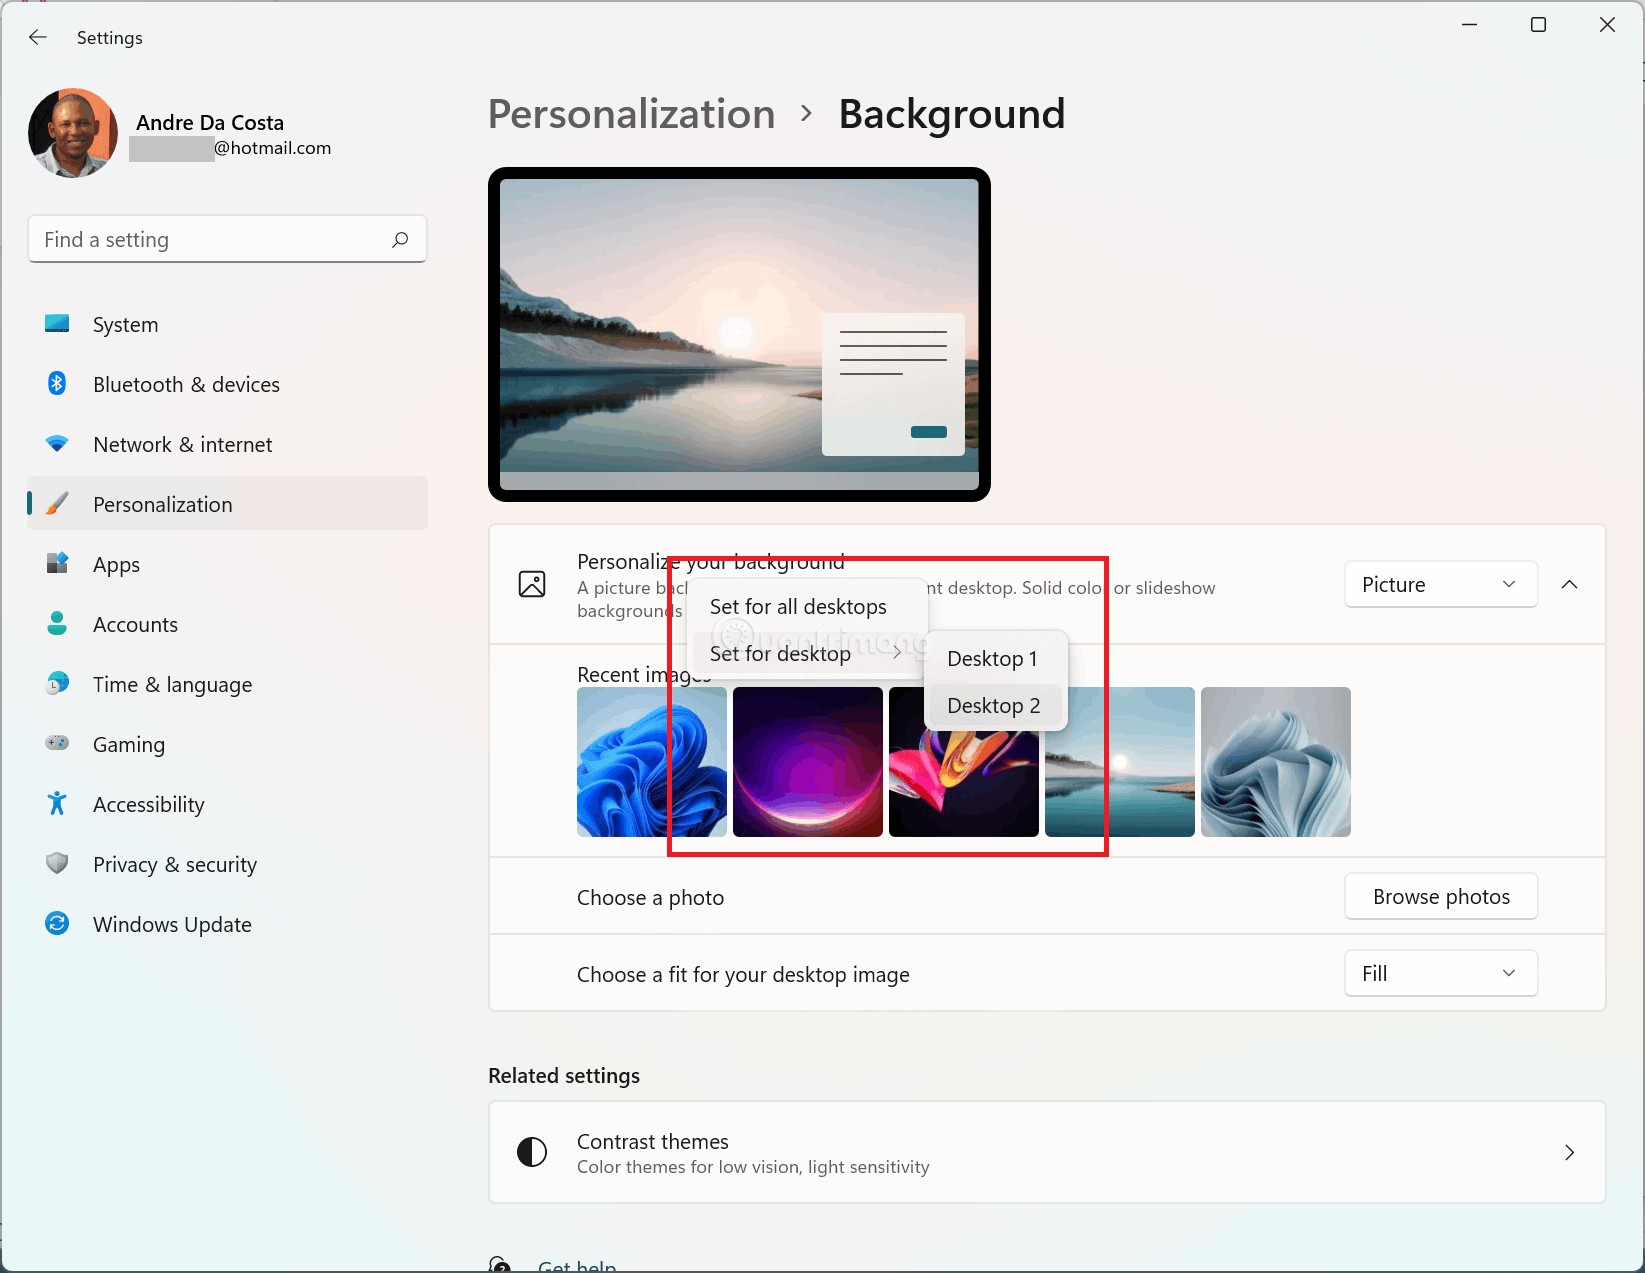
Task: Open System settings from the sidebar
Action: pyautogui.click(x=125, y=325)
